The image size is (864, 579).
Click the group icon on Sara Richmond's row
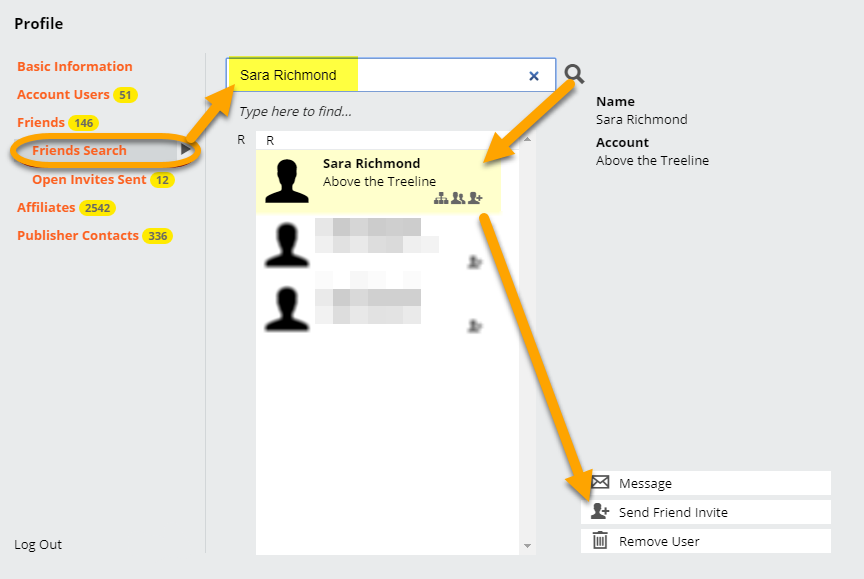click(457, 199)
